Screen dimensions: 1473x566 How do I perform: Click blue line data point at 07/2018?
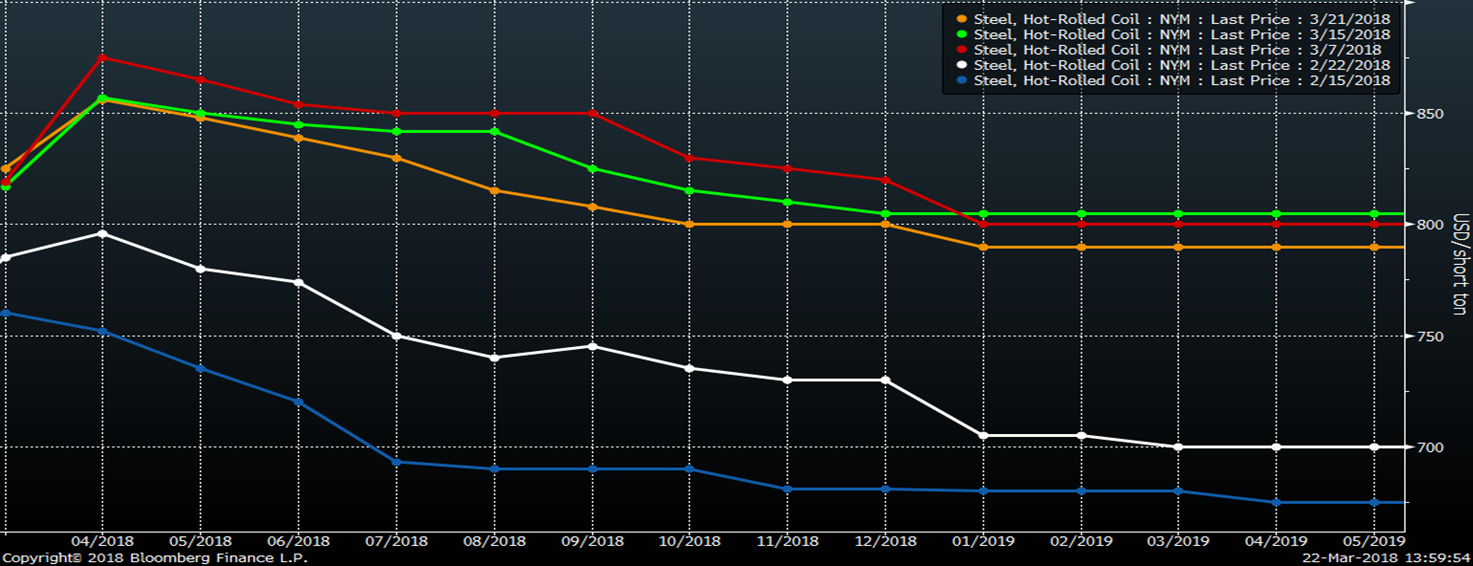click(x=397, y=462)
